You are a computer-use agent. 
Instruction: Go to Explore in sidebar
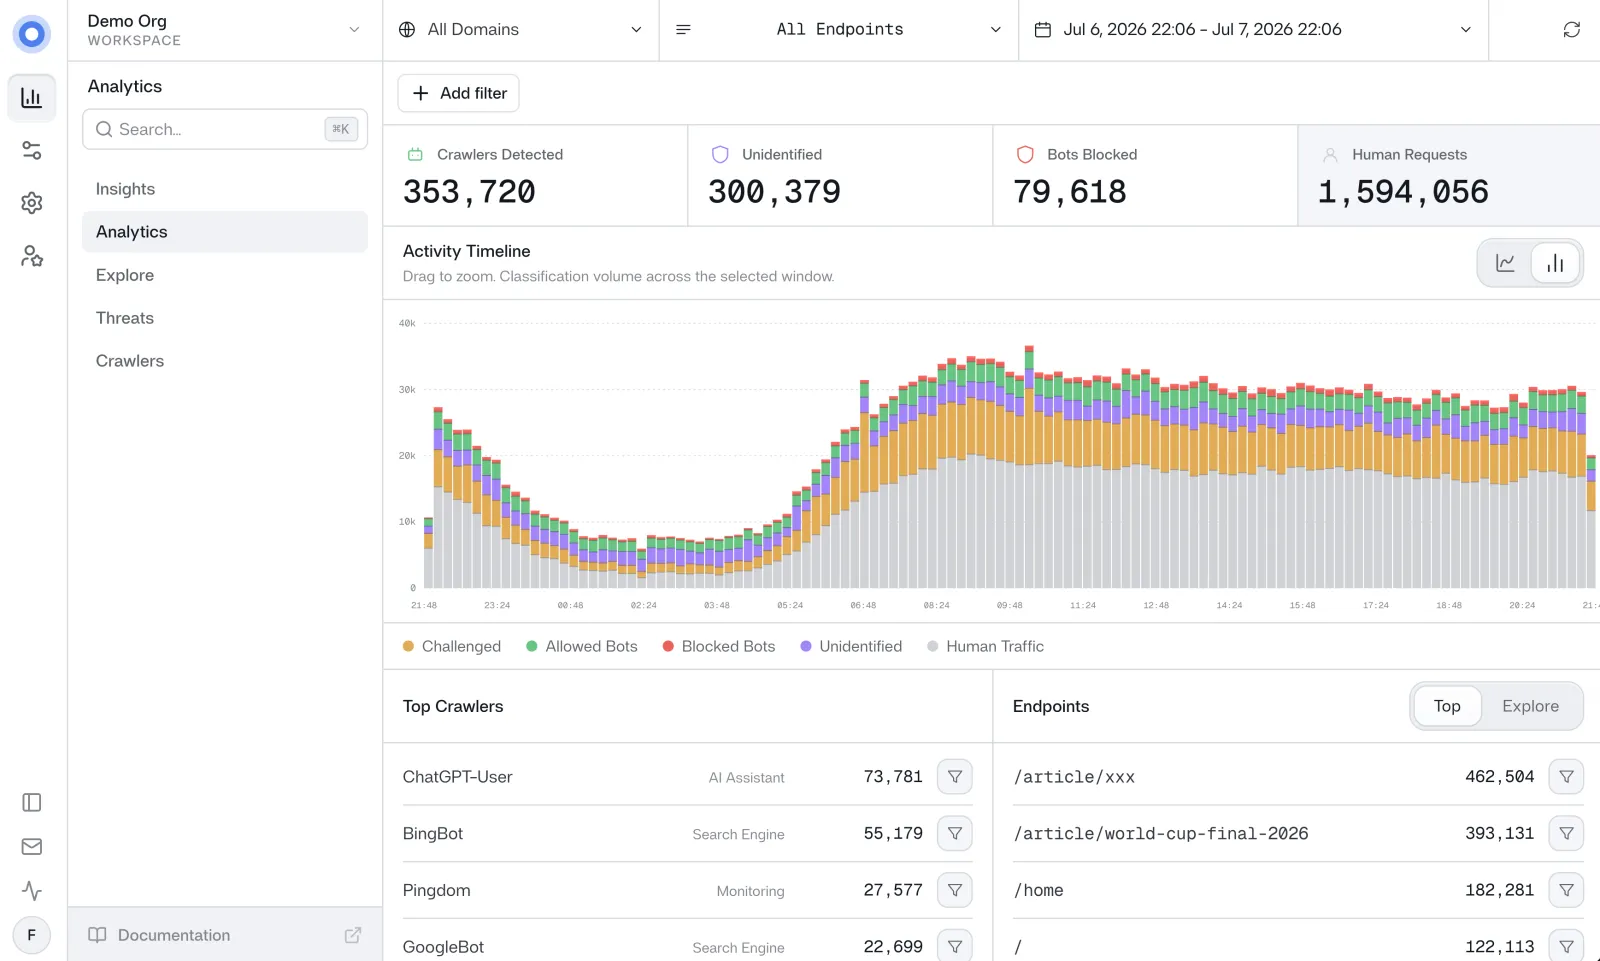coord(225,275)
